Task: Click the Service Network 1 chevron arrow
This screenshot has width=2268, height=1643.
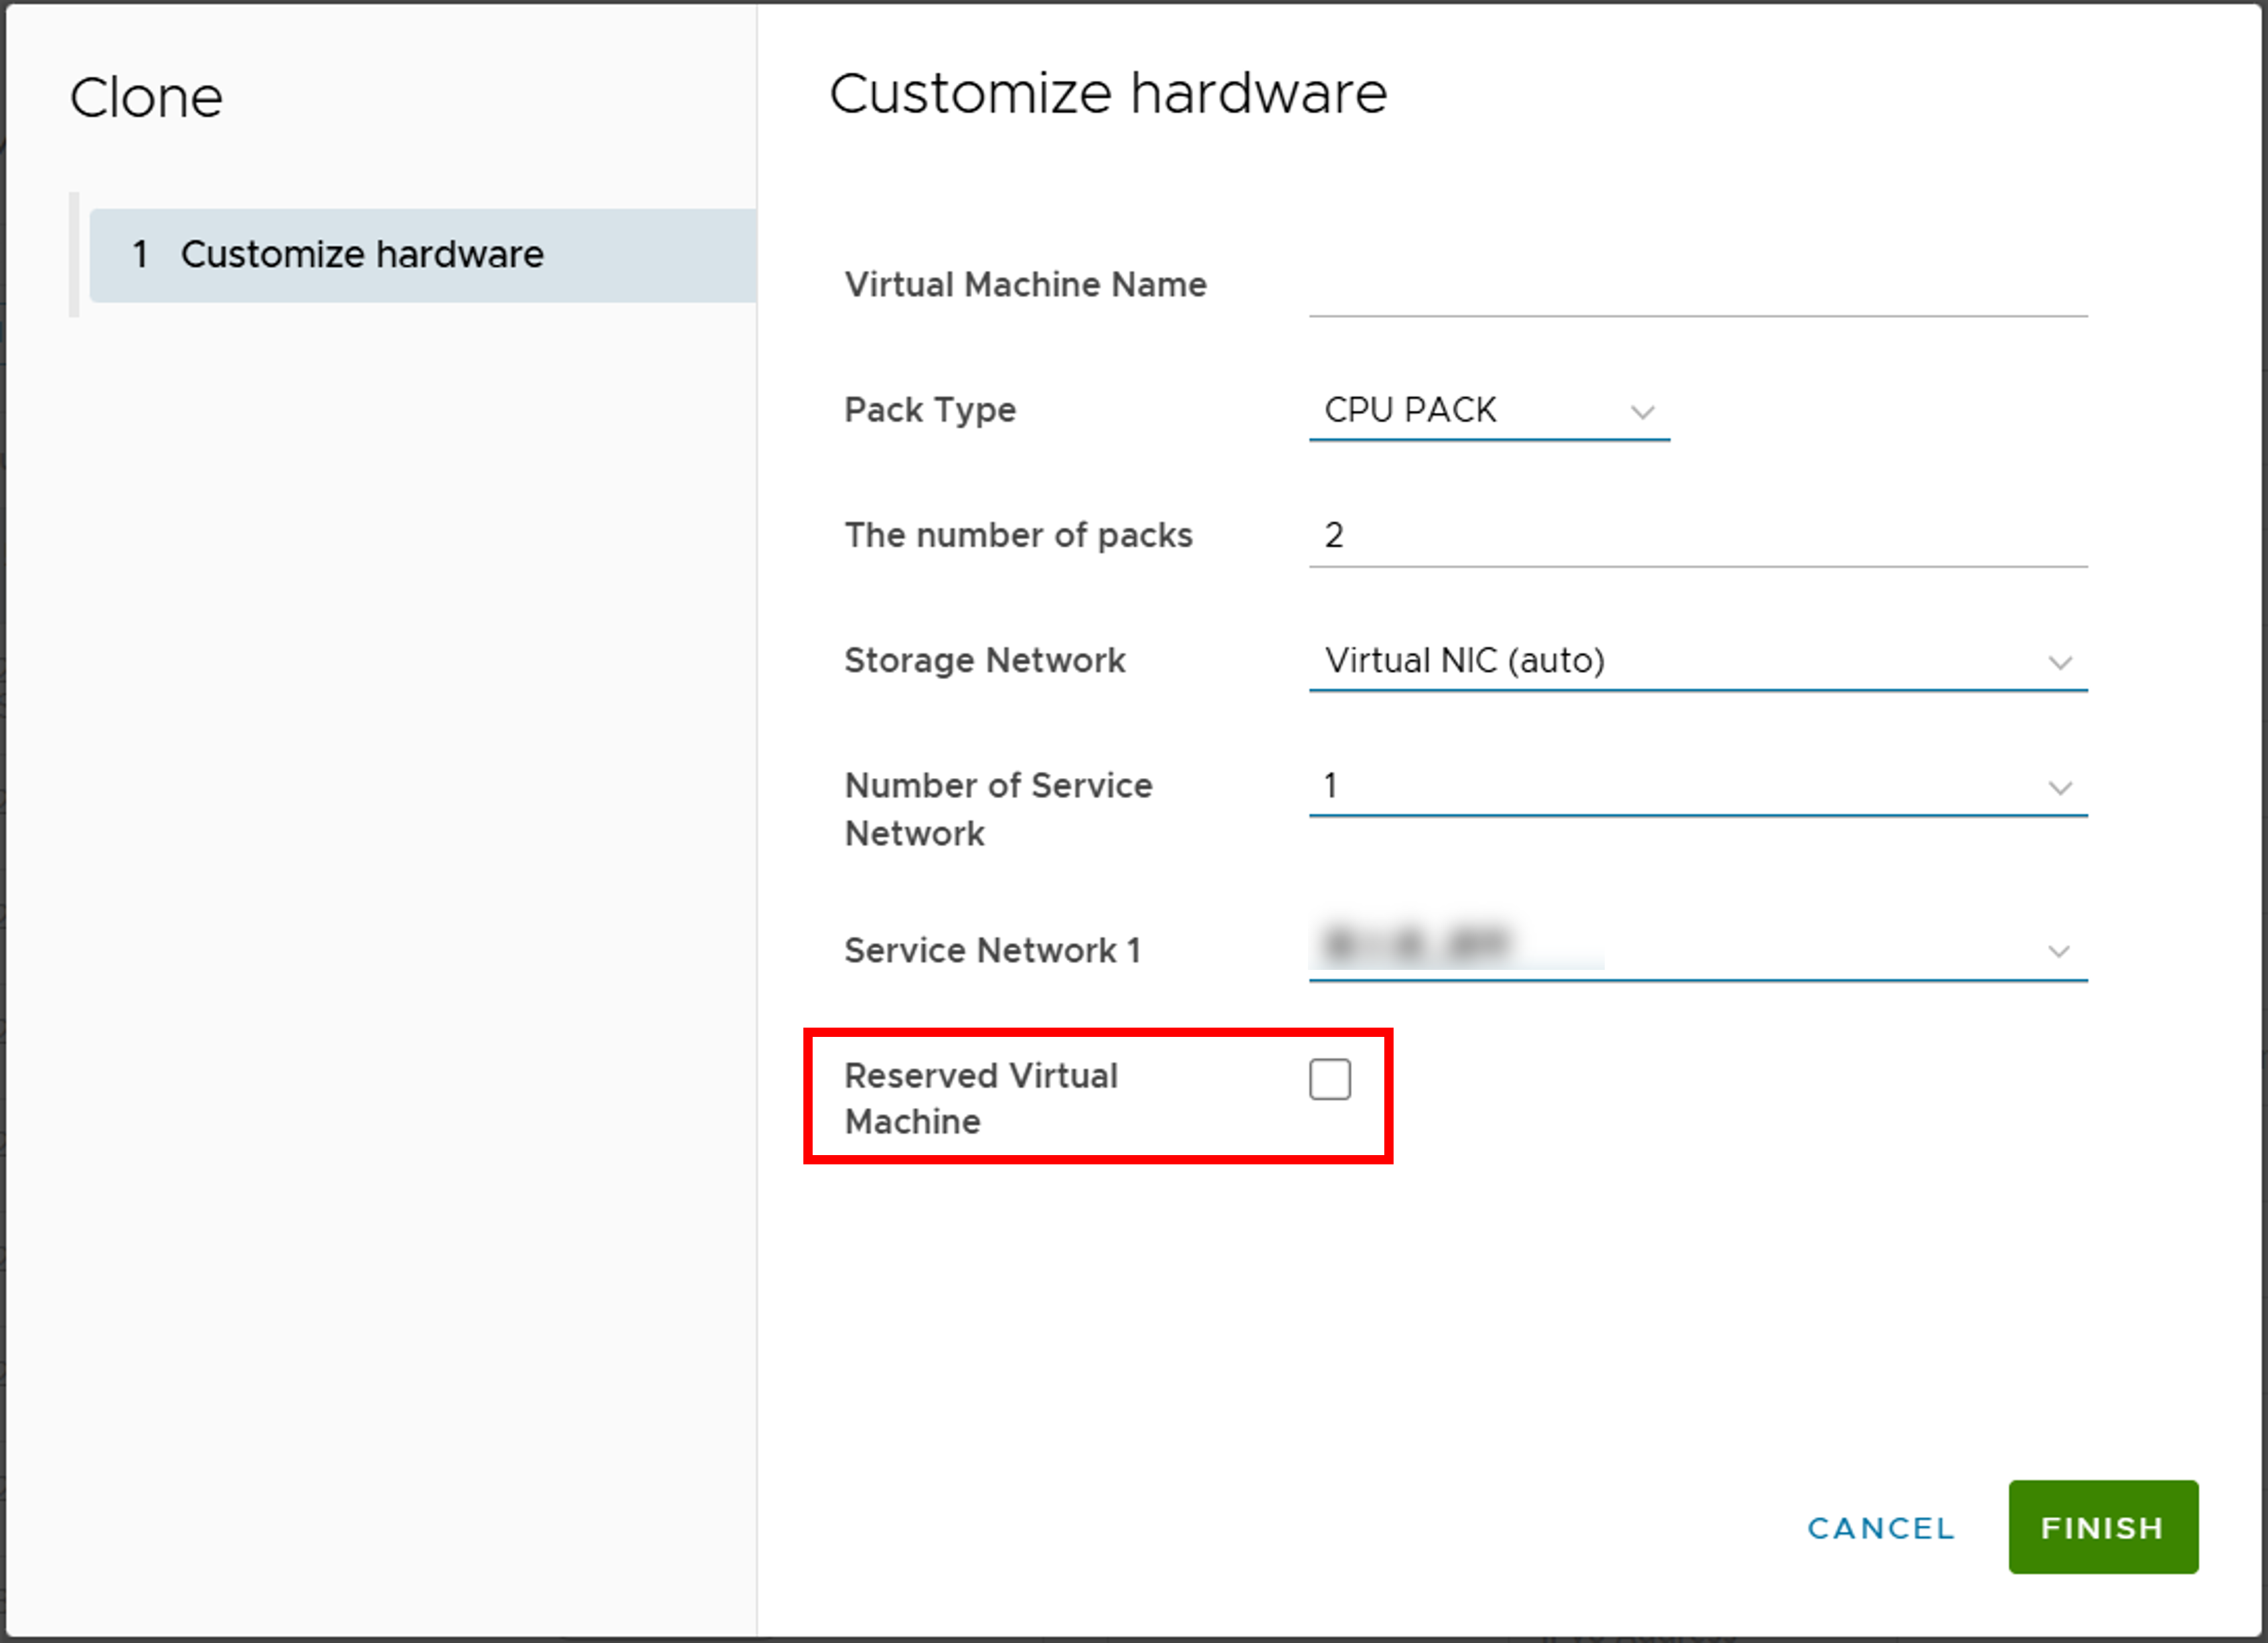Action: tap(2058, 951)
